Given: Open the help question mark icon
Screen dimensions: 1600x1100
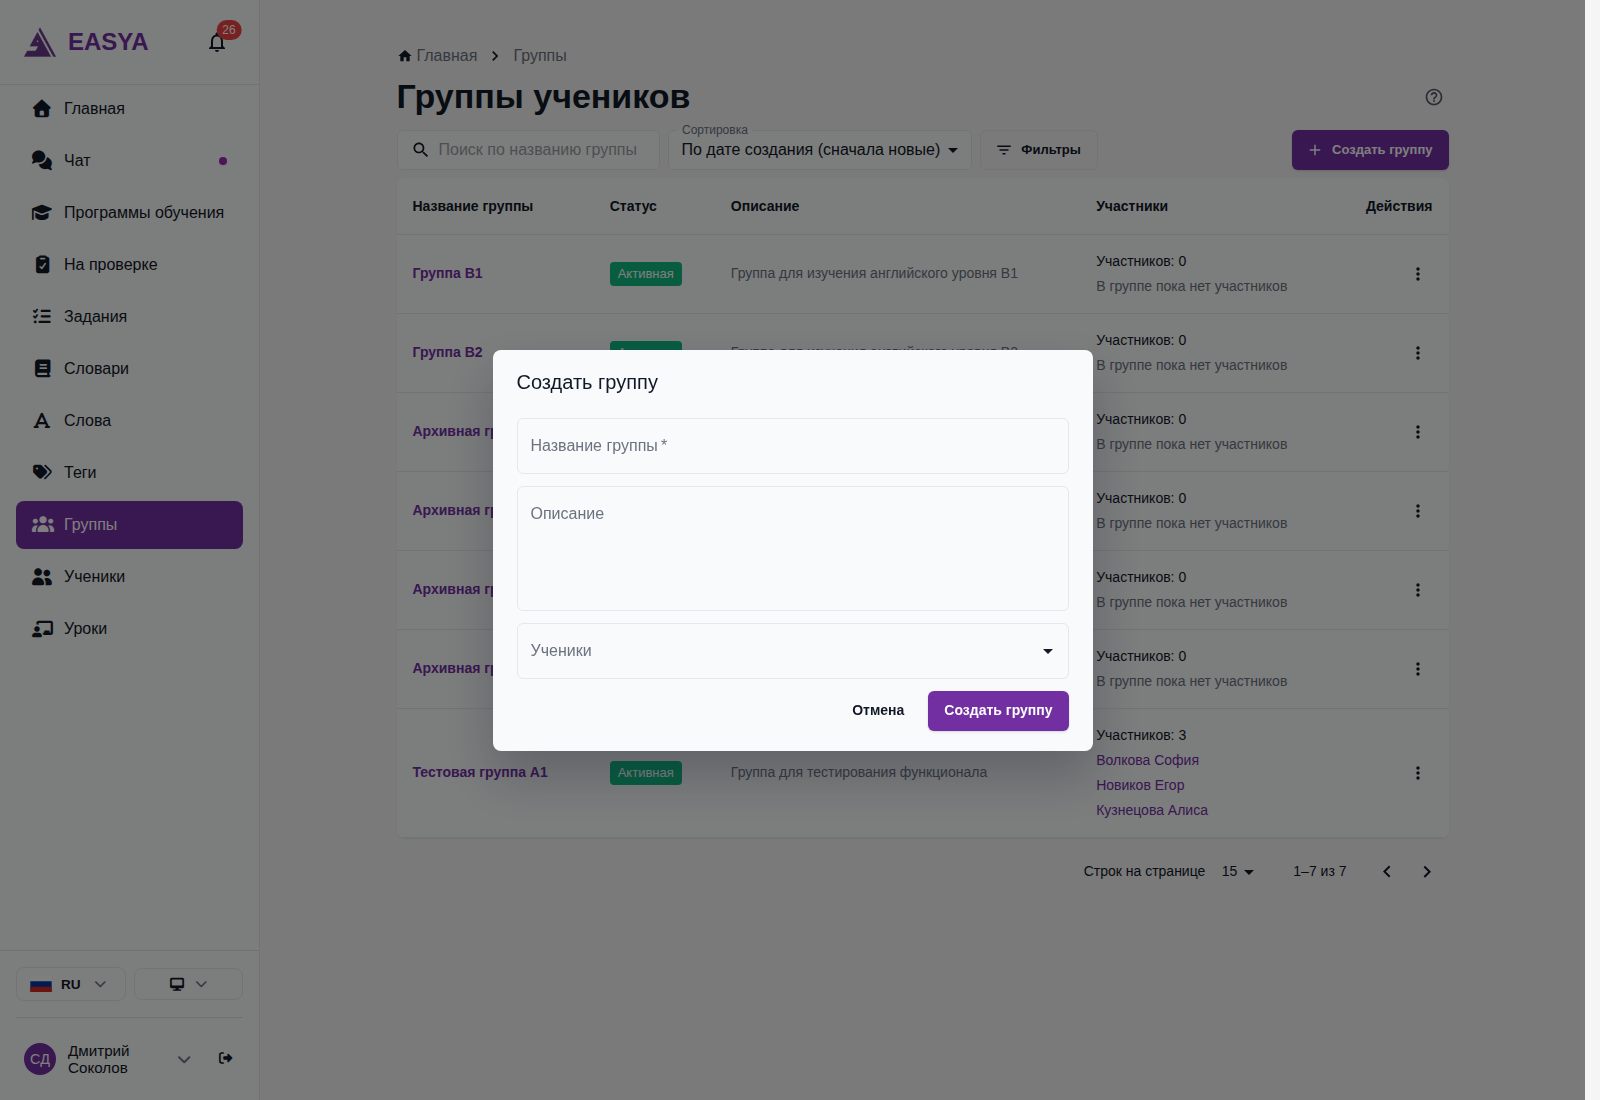Looking at the screenshot, I should pyautogui.click(x=1433, y=97).
